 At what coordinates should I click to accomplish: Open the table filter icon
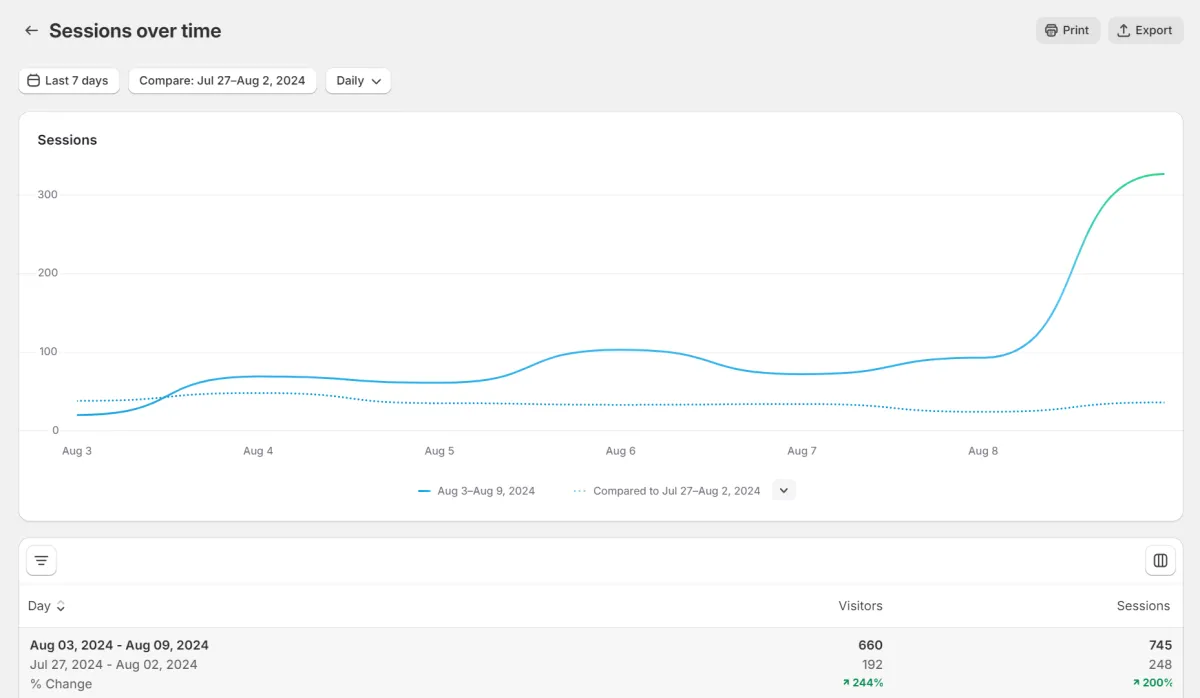[41, 561]
